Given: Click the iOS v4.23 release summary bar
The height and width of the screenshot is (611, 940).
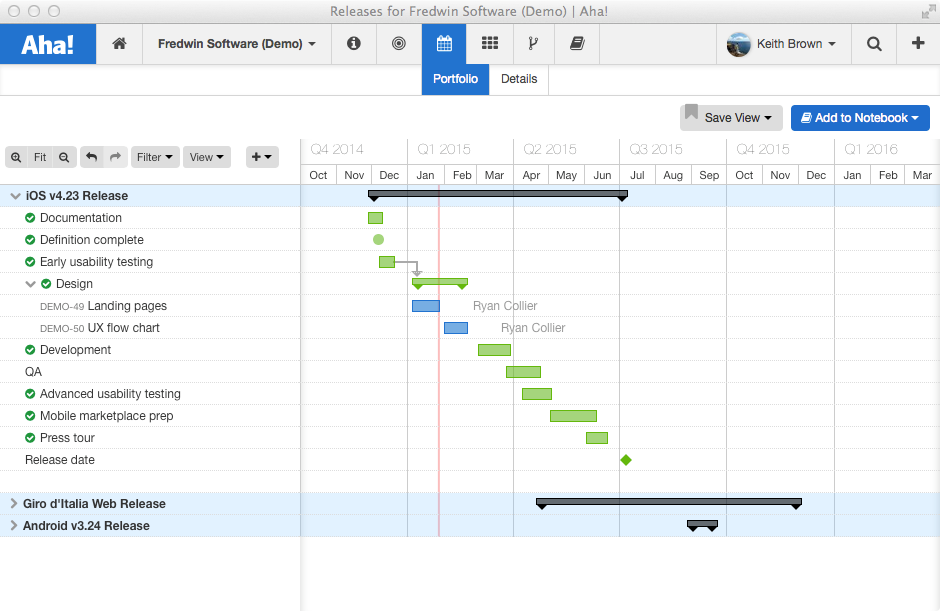Looking at the screenshot, I should click(498, 195).
